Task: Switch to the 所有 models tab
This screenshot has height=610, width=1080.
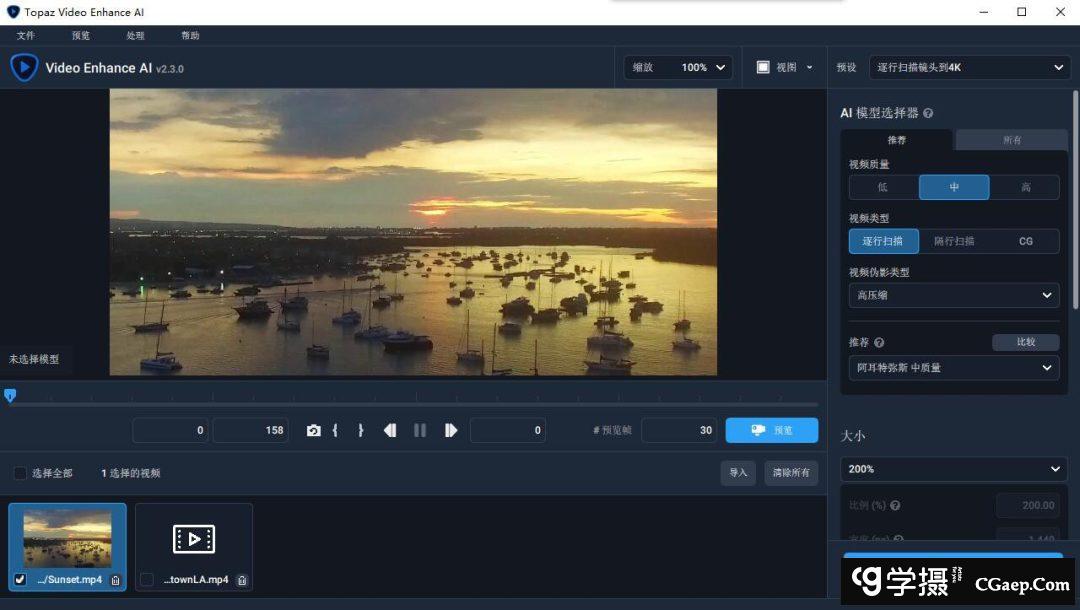Action: point(1012,140)
